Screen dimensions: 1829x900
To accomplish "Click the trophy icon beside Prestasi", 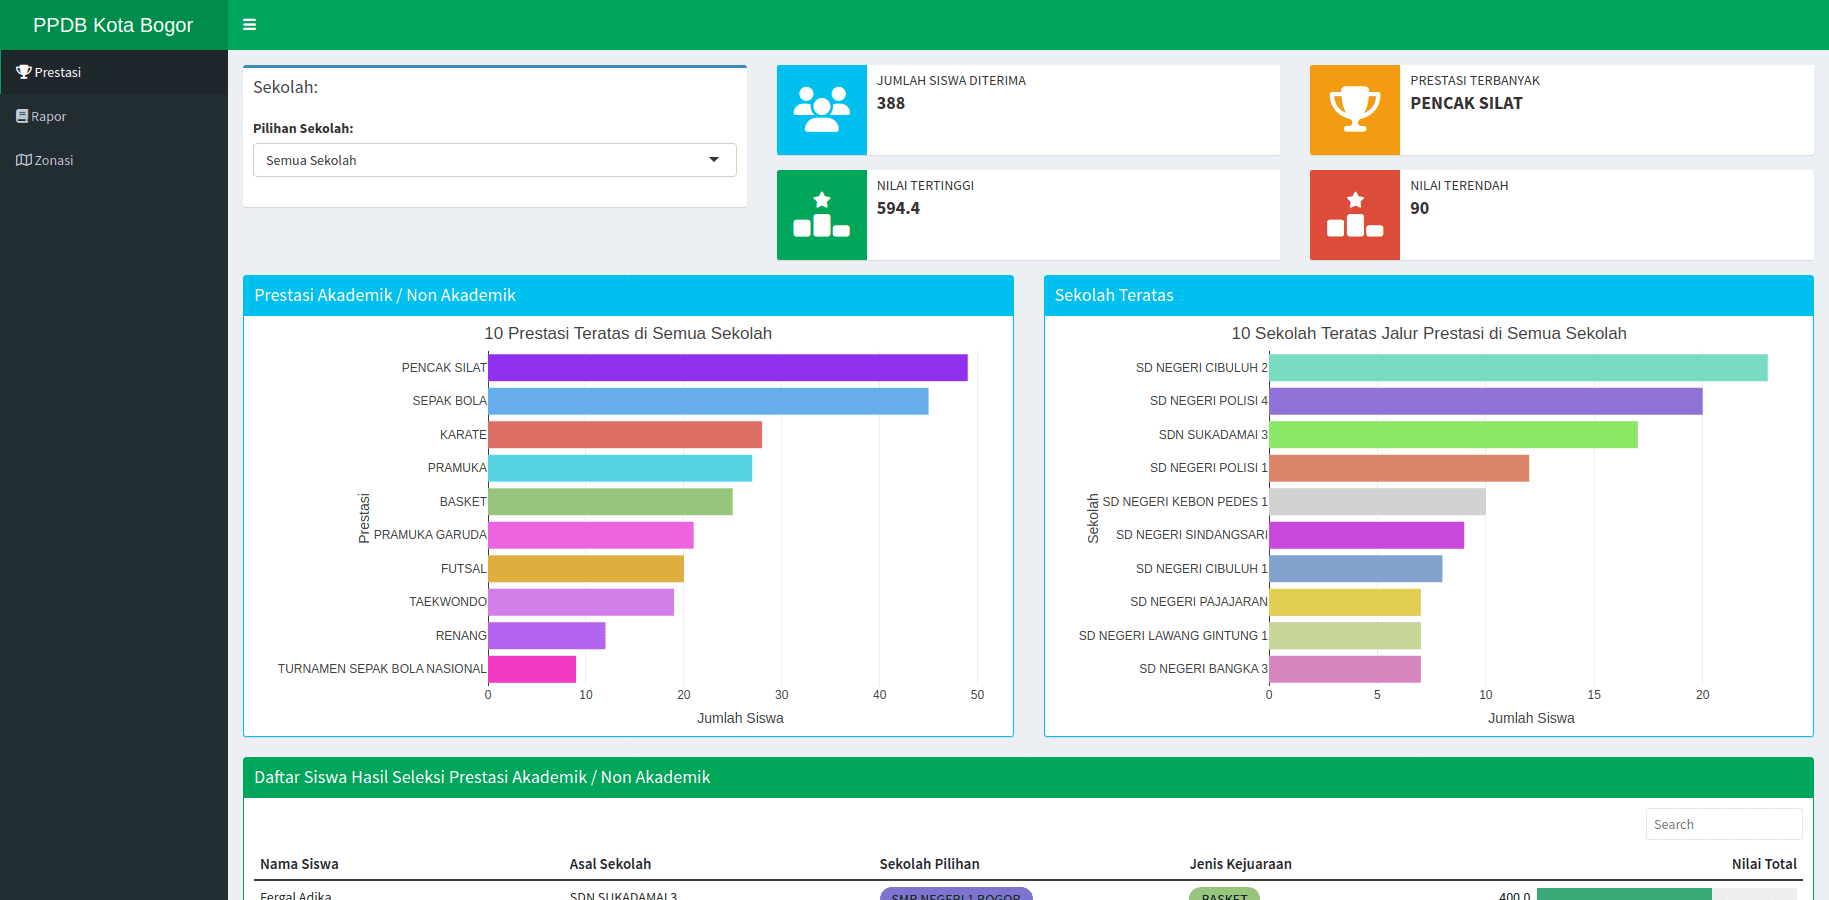I will (24, 72).
